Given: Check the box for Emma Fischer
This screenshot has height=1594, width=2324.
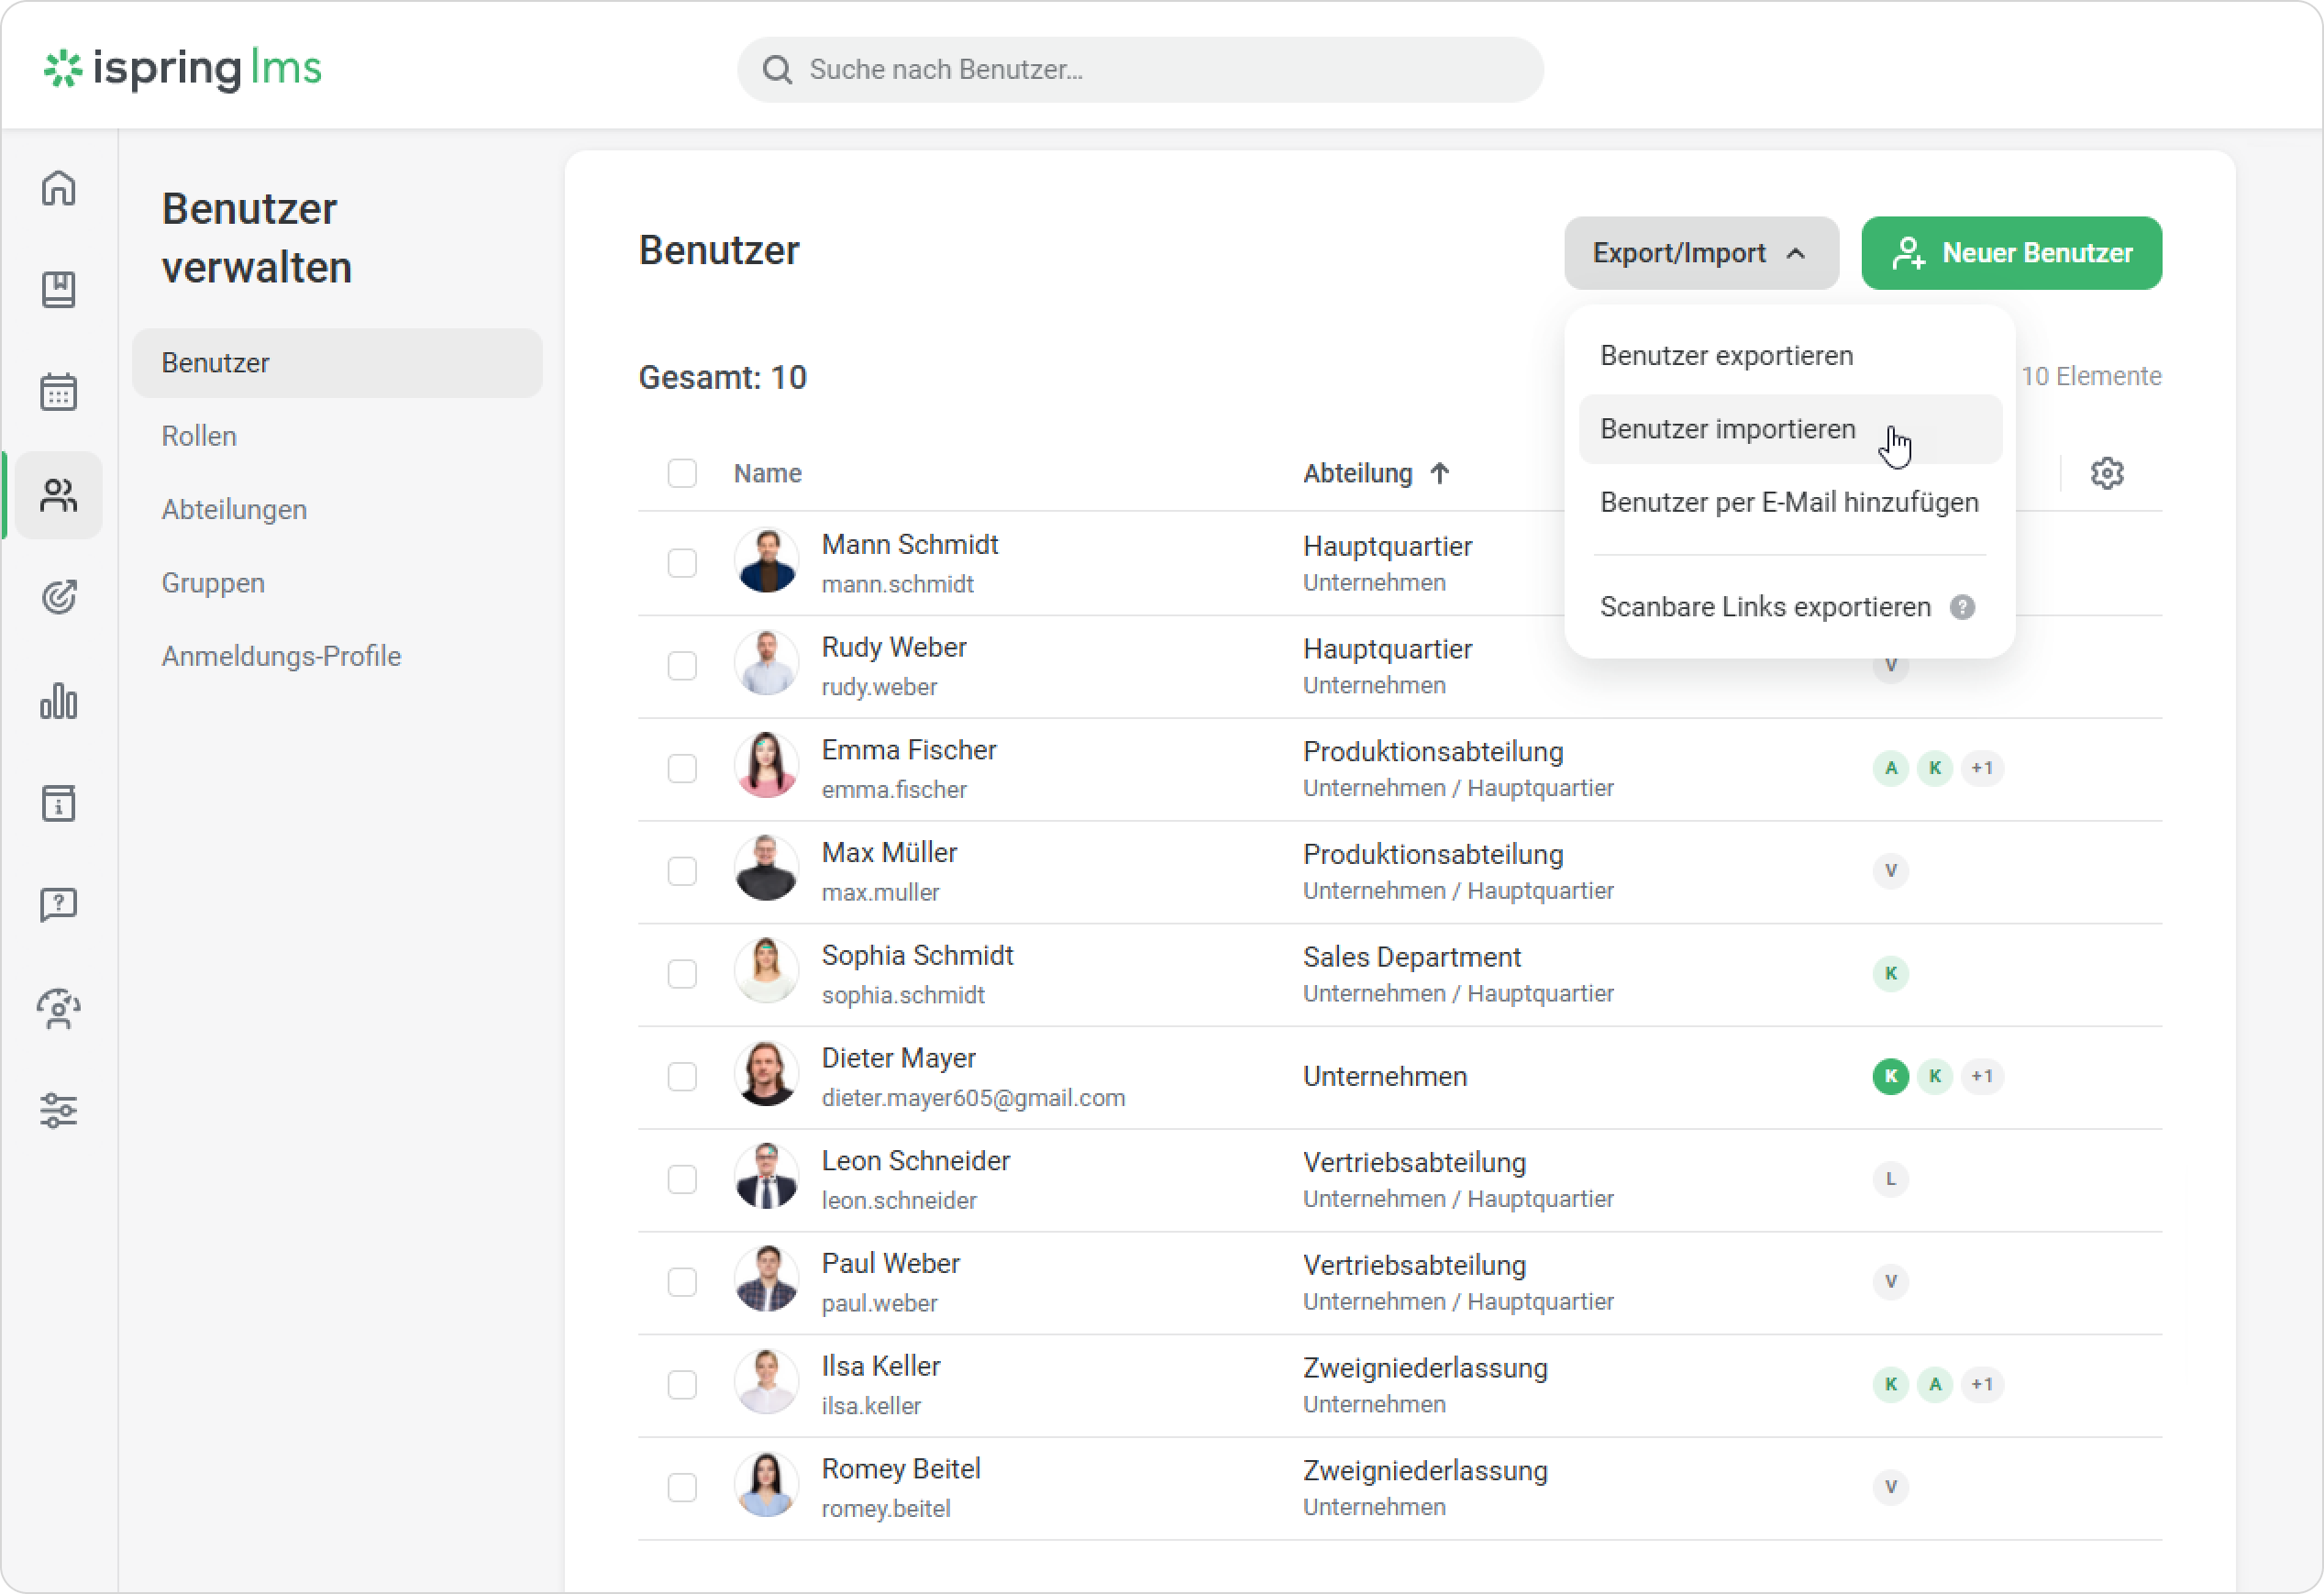Looking at the screenshot, I should 682,768.
